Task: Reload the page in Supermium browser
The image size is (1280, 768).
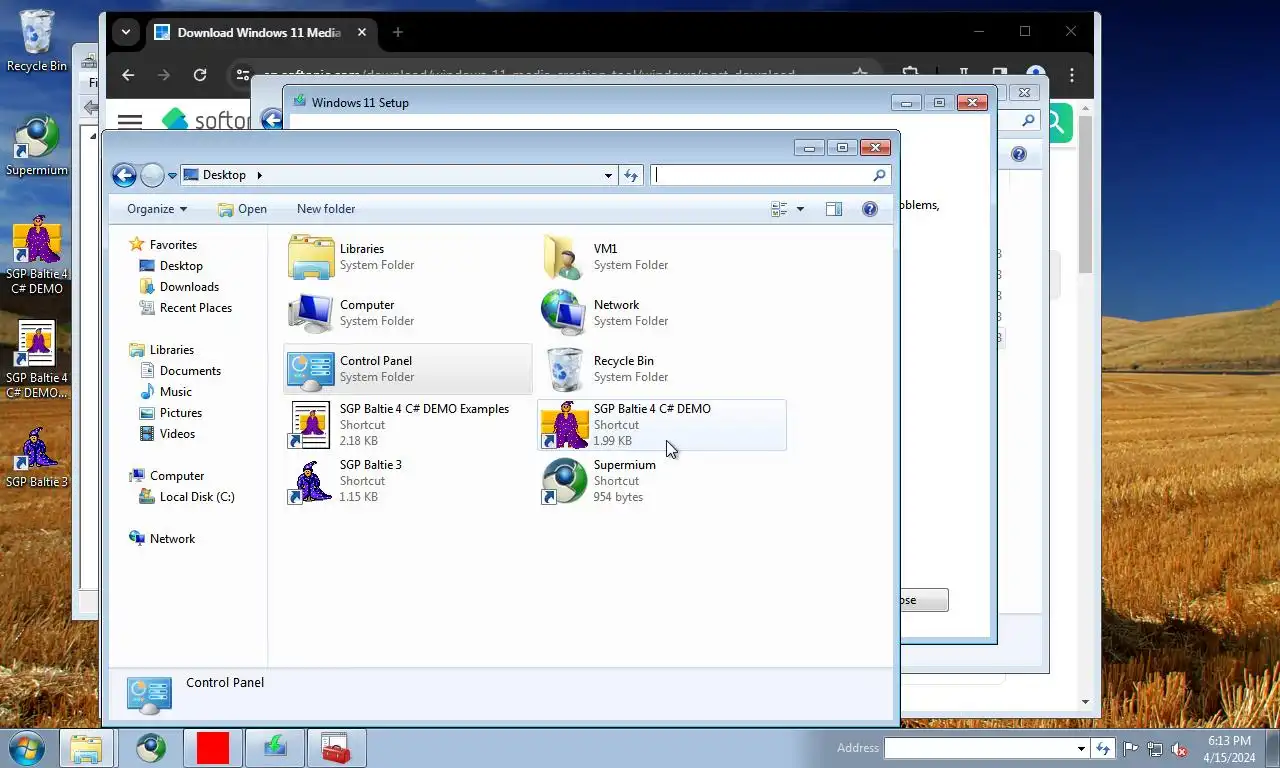Action: coord(200,75)
